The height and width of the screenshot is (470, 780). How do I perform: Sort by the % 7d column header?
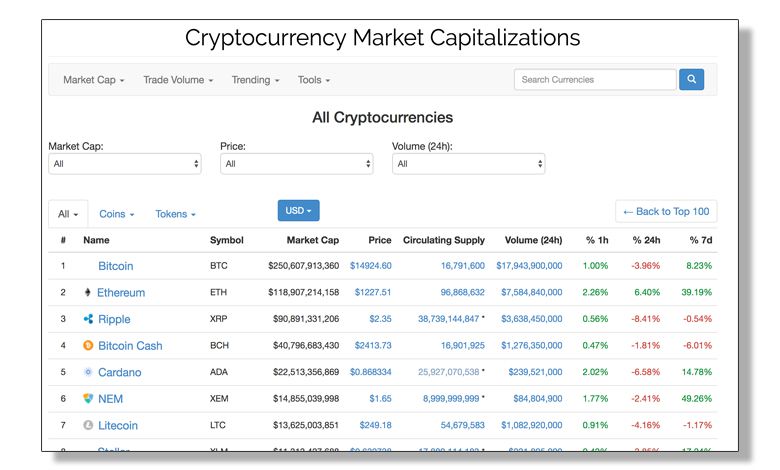coord(701,240)
